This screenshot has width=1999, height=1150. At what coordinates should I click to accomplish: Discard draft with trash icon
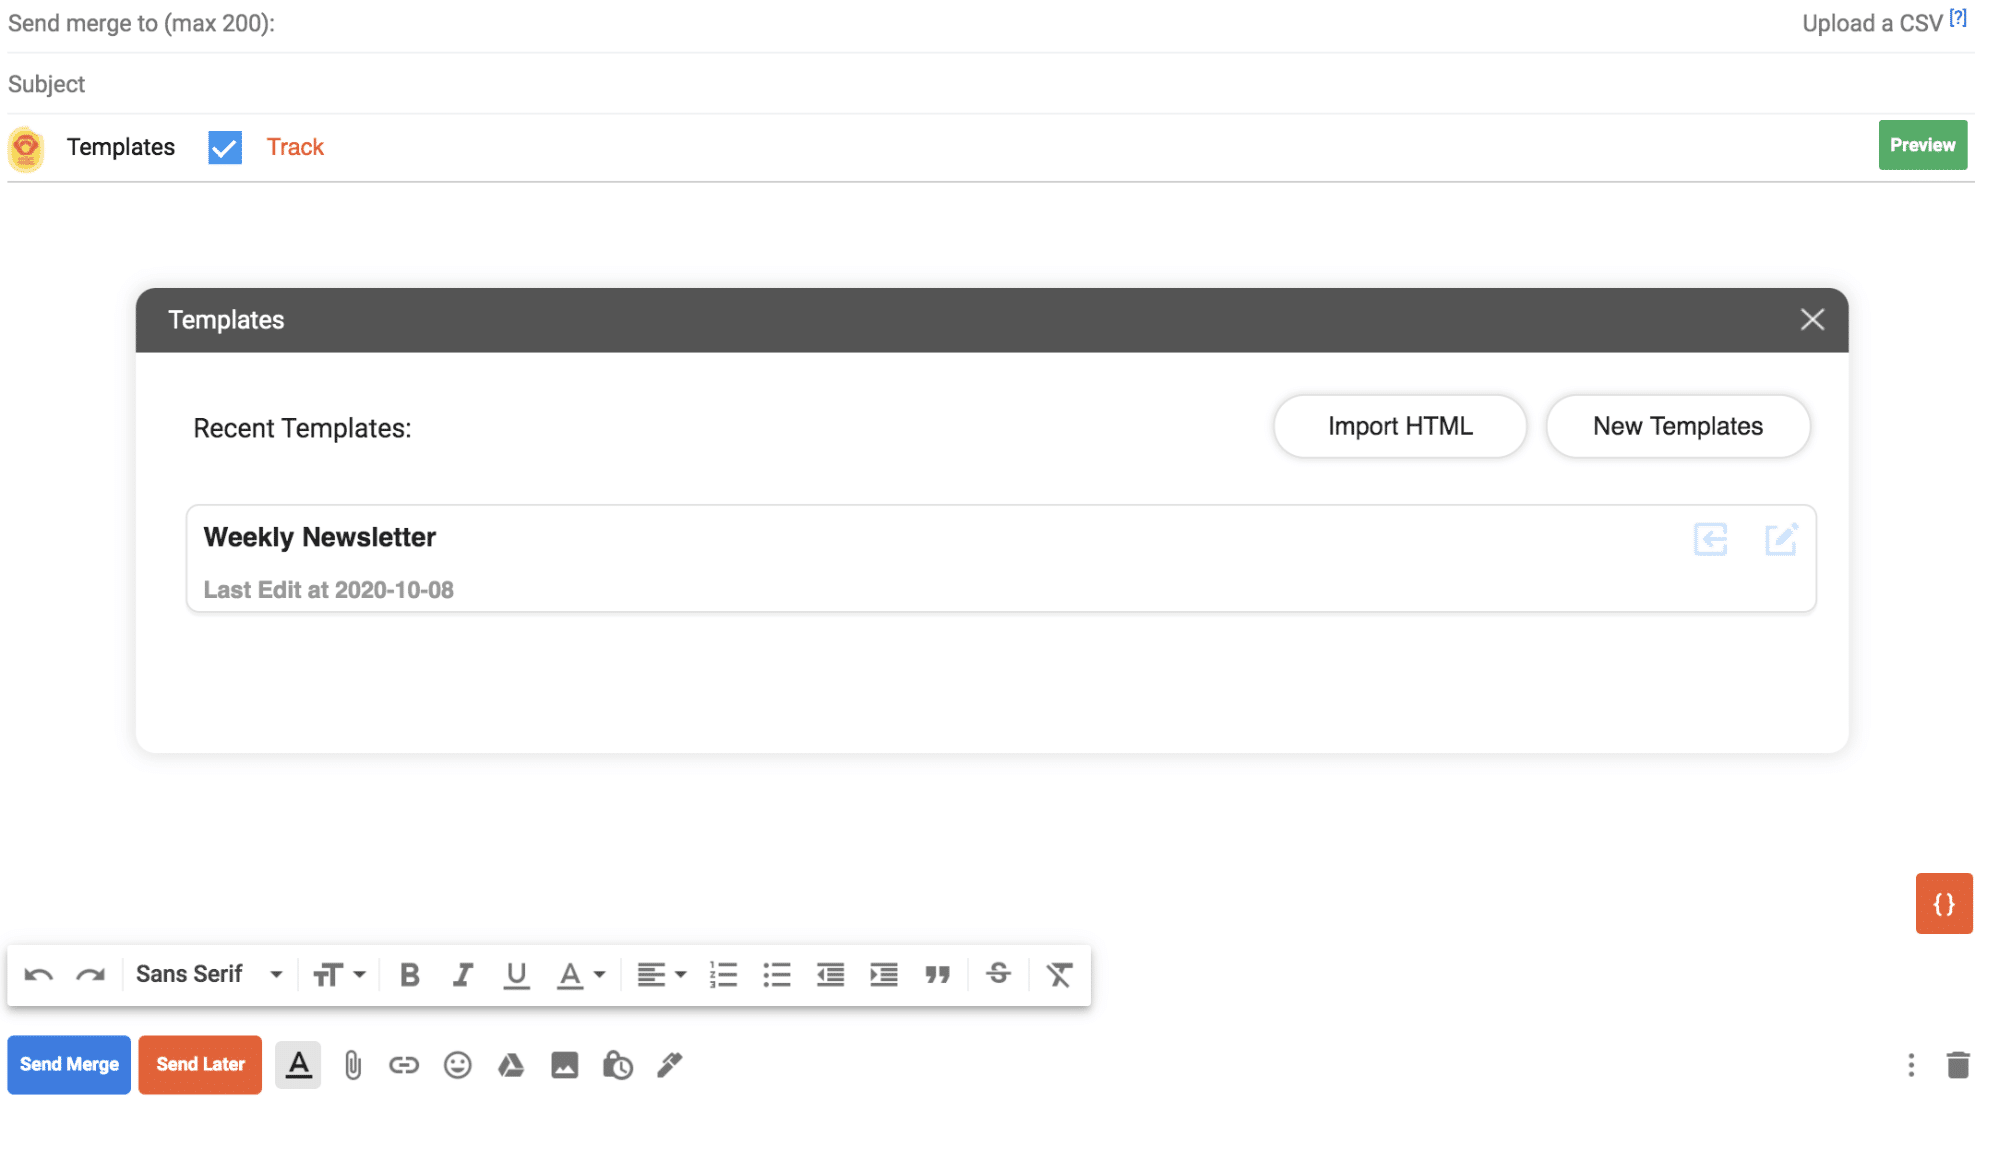click(1958, 1065)
